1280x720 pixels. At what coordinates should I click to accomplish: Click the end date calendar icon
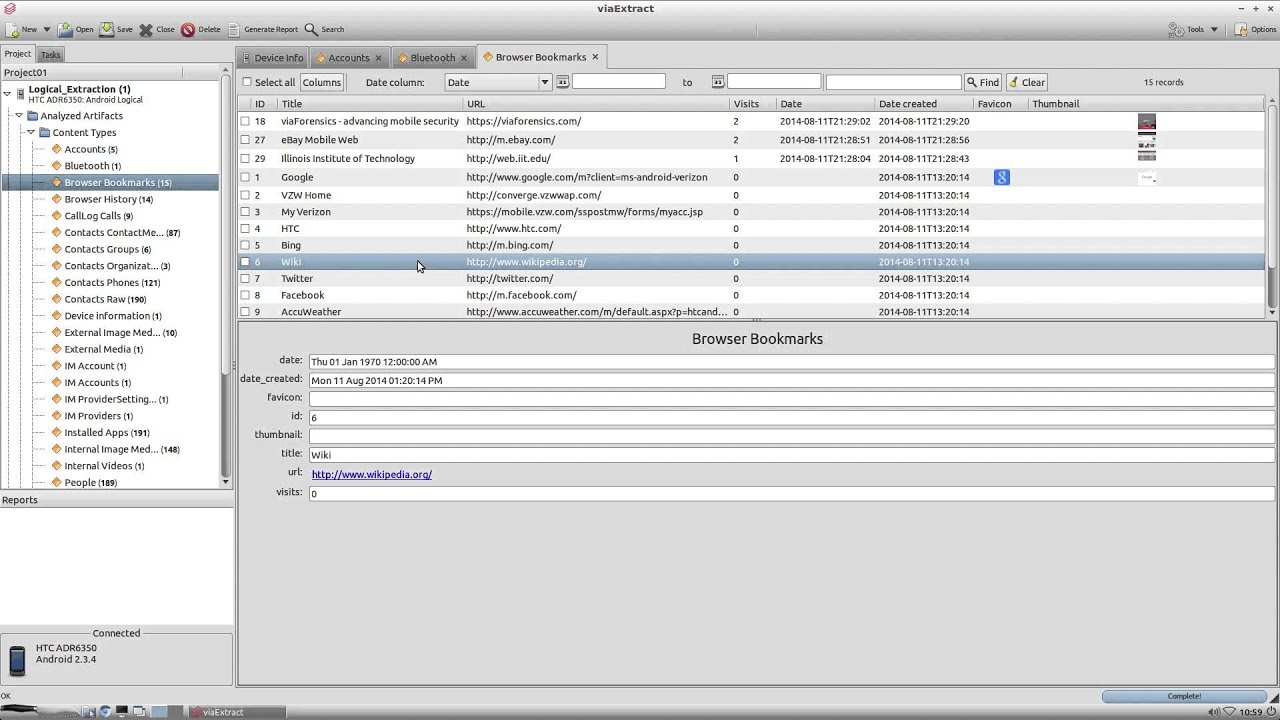point(718,82)
